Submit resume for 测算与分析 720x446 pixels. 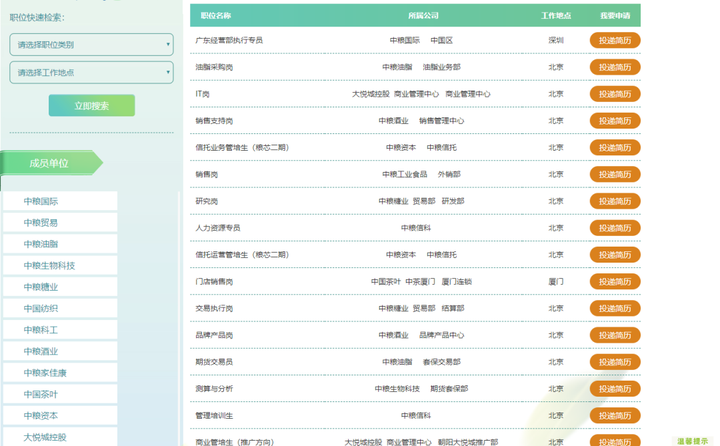click(x=615, y=389)
